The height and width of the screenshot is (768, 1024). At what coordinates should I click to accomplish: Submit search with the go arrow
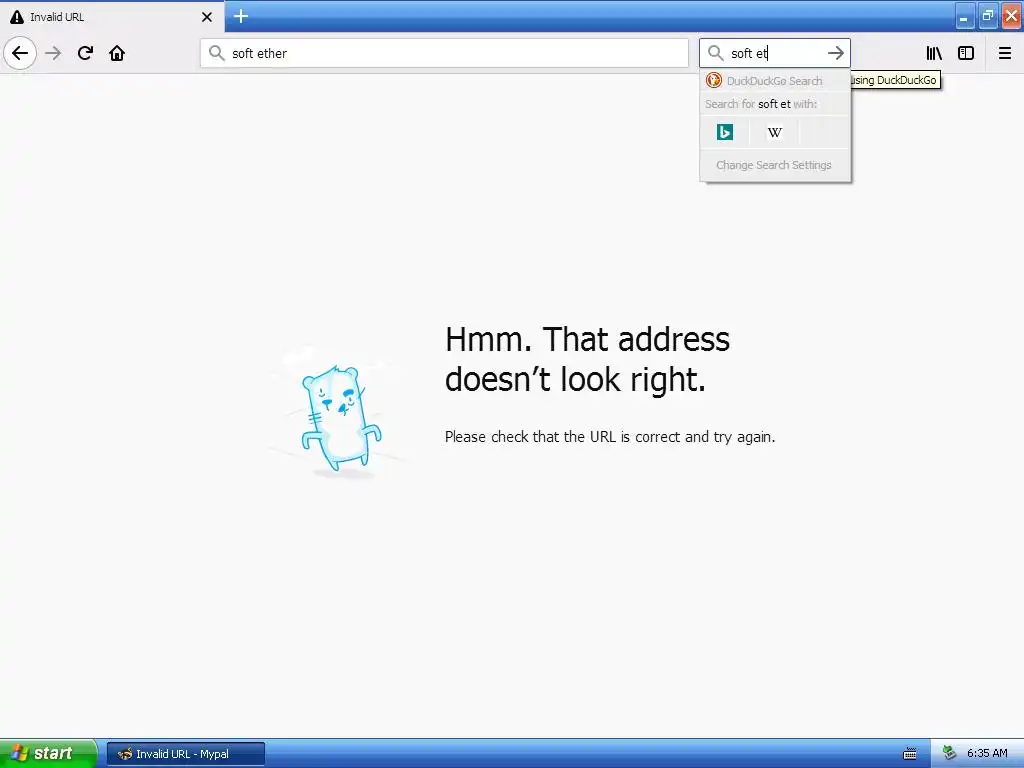point(835,53)
